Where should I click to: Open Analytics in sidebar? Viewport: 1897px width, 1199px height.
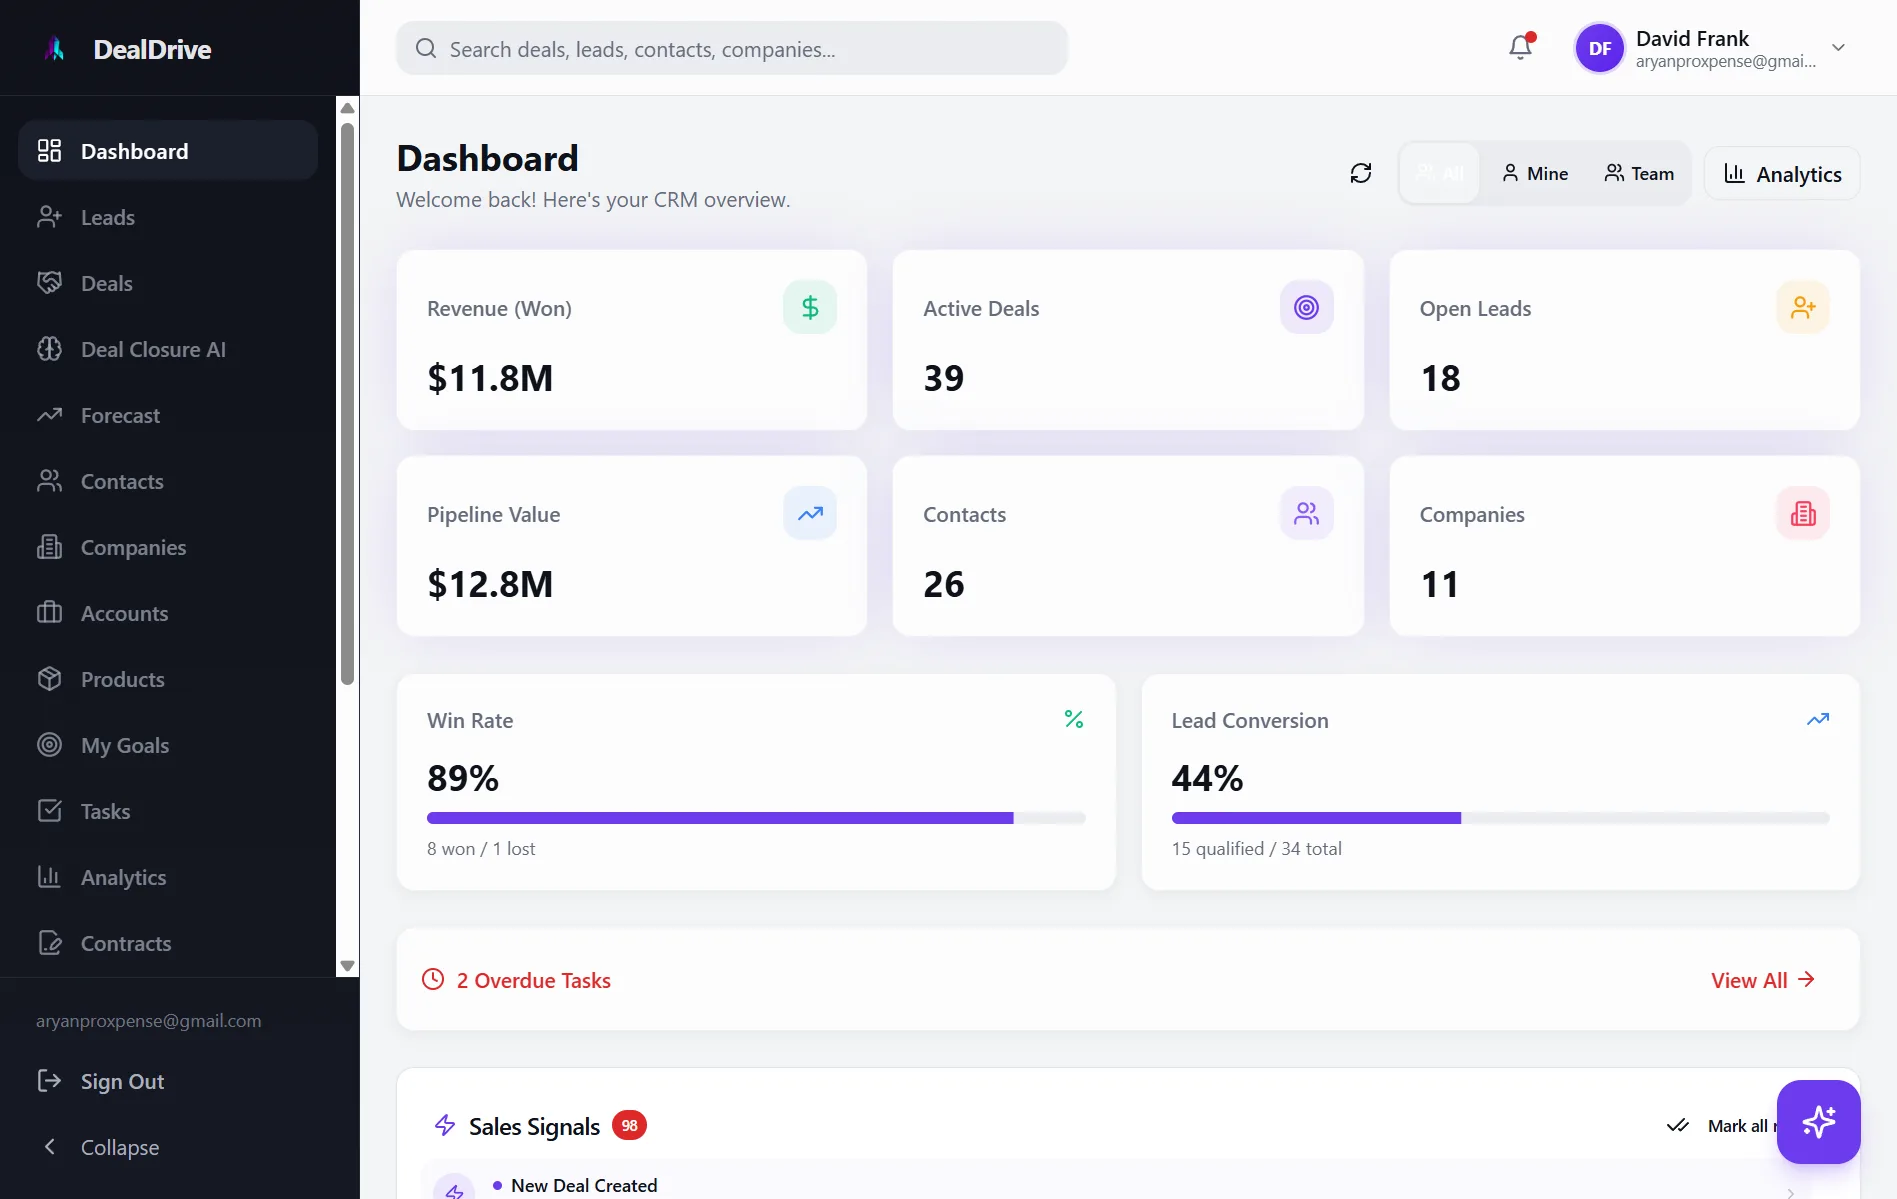click(168, 876)
